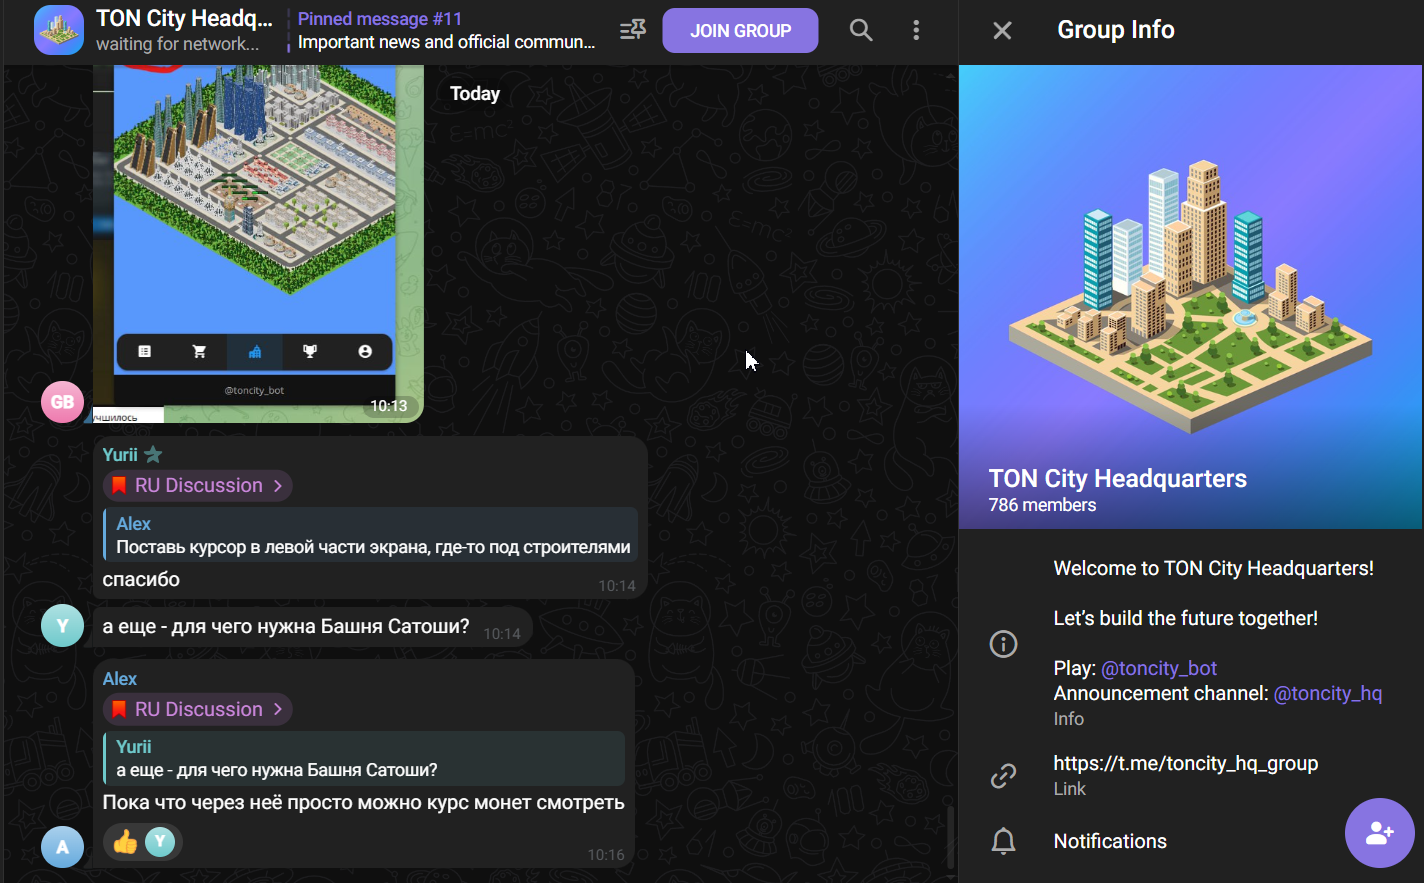Open the TON City group avatar in chat header

[x=59, y=30]
